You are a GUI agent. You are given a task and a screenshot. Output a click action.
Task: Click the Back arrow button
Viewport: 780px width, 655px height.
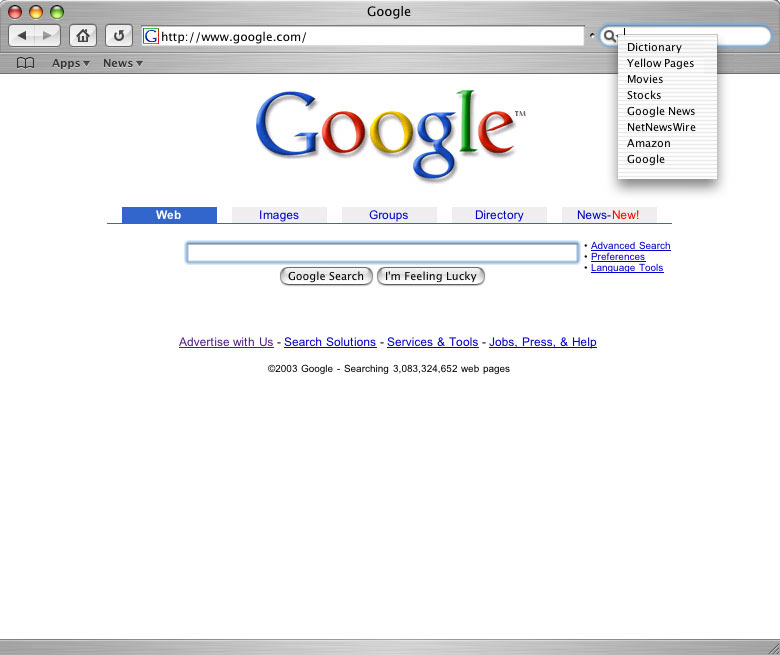click(x=23, y=36)
